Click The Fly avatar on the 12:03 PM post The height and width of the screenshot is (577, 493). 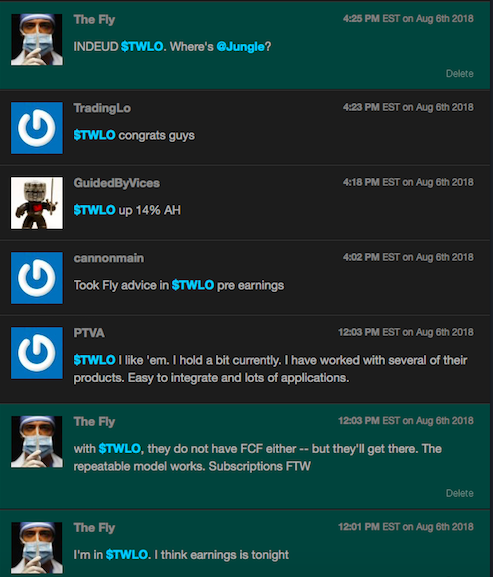point(37,442)
